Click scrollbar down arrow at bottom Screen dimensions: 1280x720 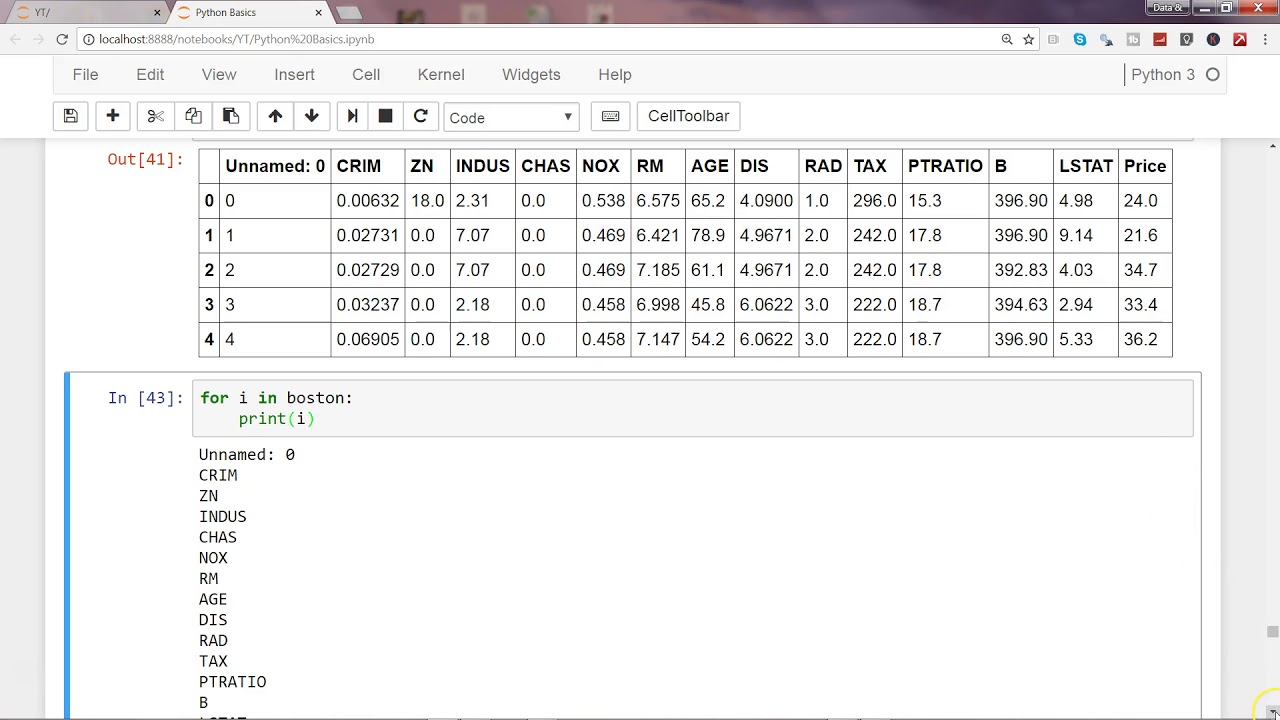coord(1272,711)
